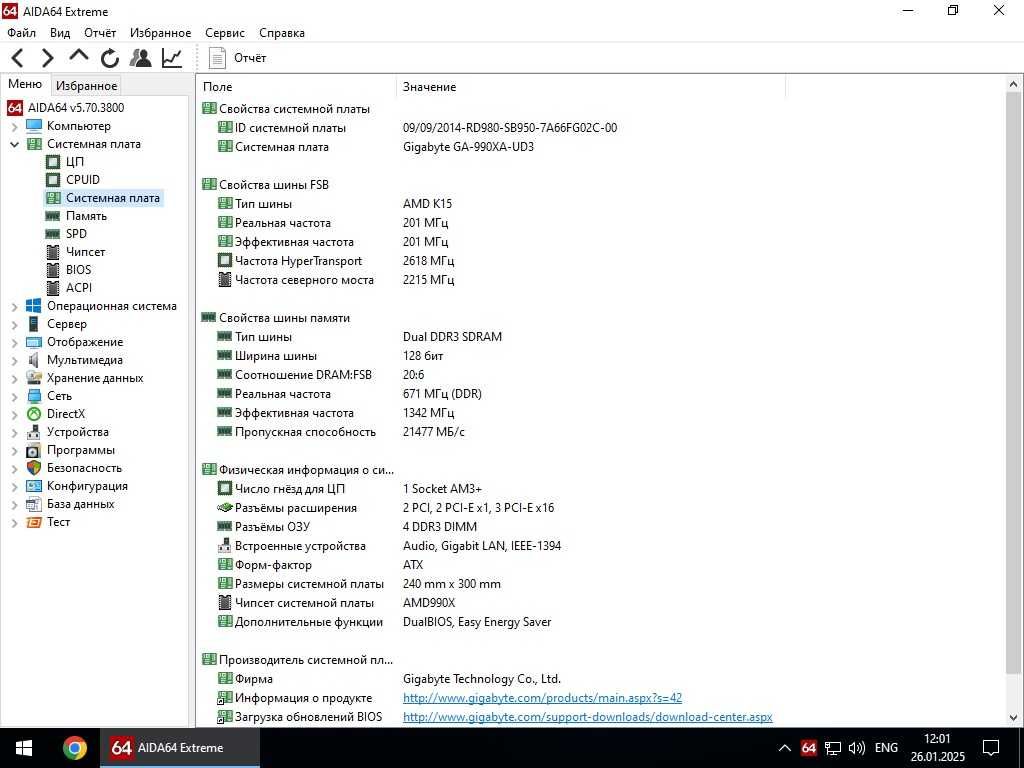Click the Безопасность shield icon

34,468
